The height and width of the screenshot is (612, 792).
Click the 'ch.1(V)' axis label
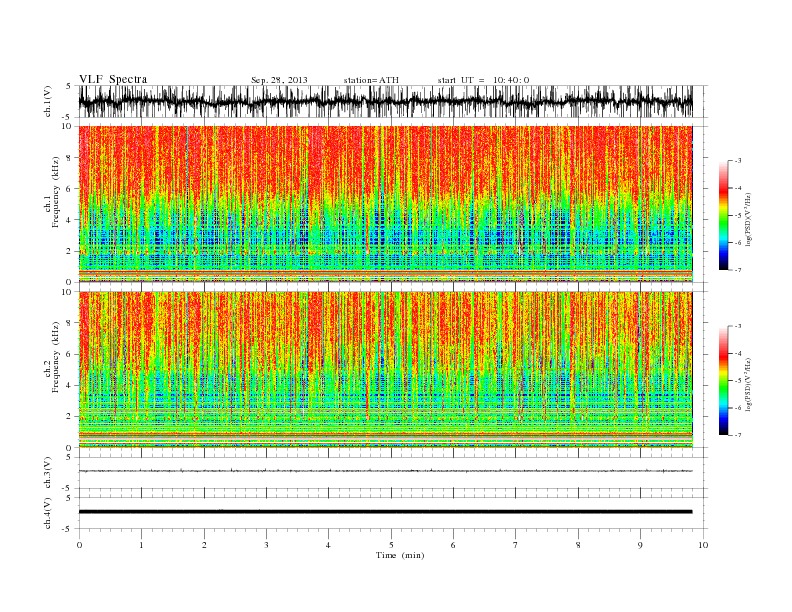coord(48,101)
